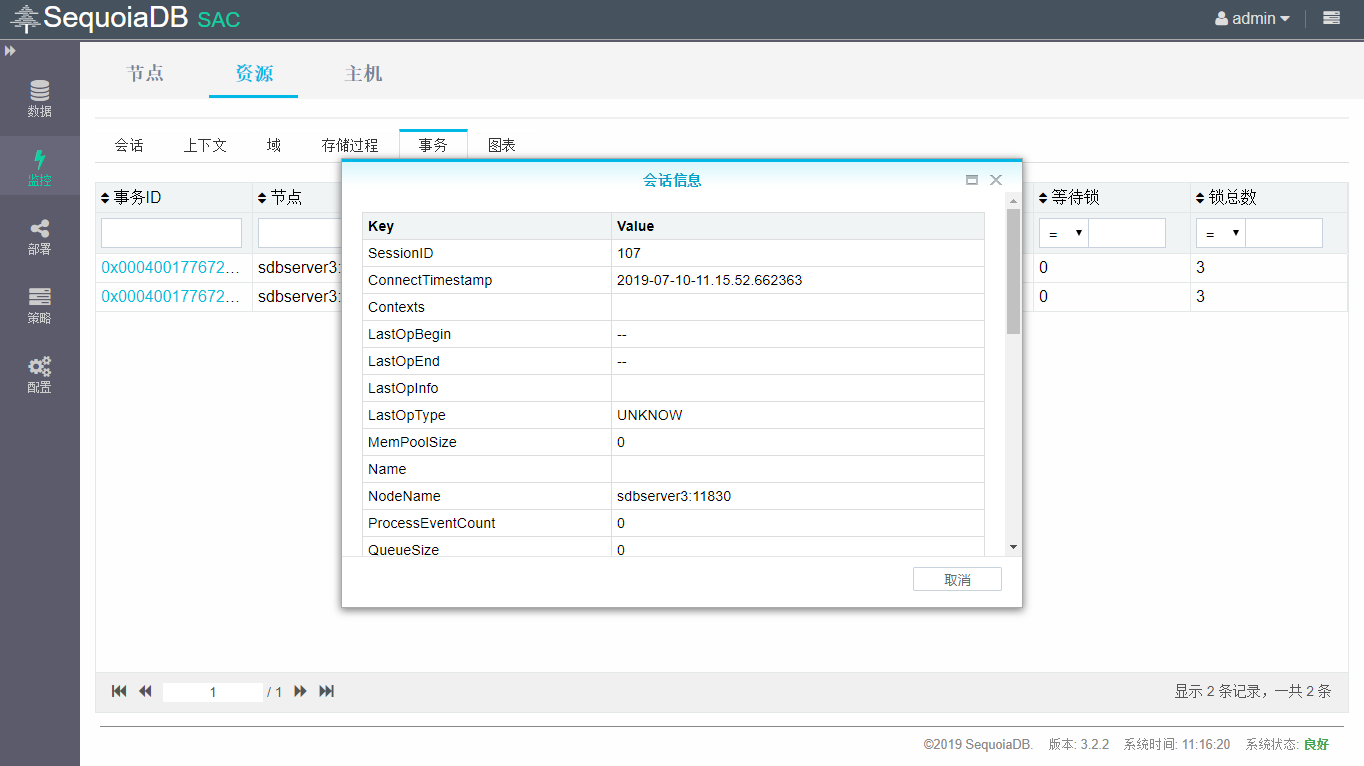Open the 等待锁 filter operator dropdown
This screenshot has width=1364, height=766.
tap(1064, 233)
